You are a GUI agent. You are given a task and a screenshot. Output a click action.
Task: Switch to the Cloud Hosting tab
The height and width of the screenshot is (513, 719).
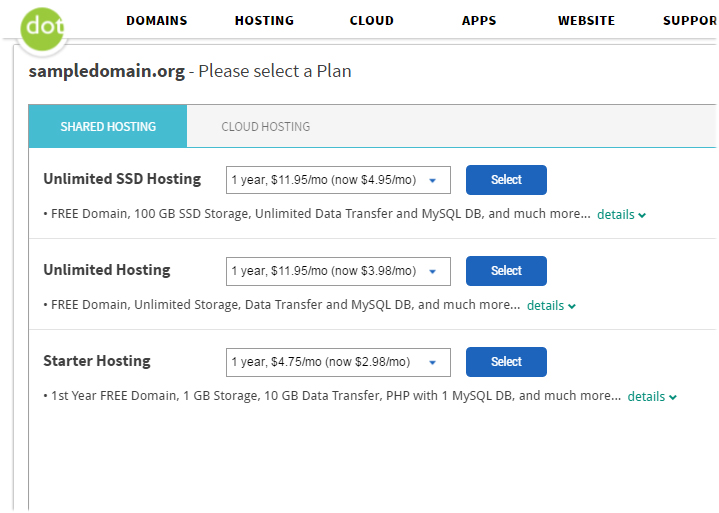[265, 127]
